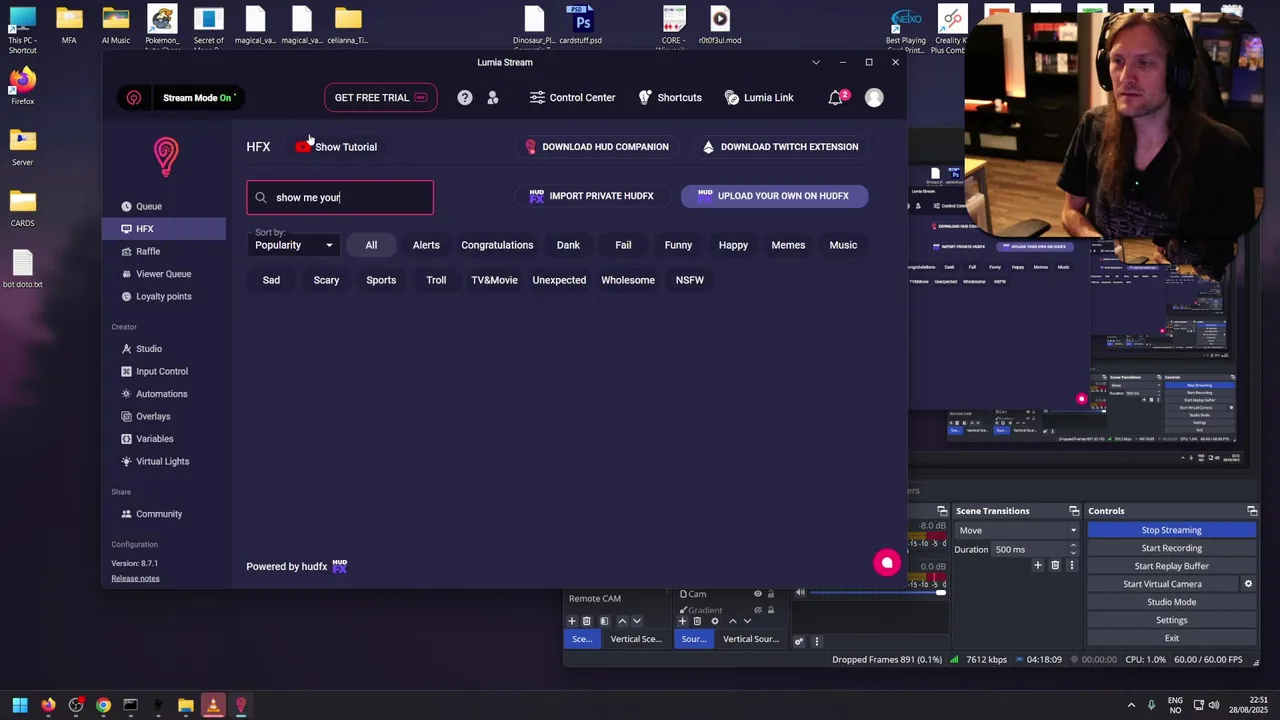Remove the selected source in OBS
Viewport: 1280px width, 720px height.
[x=697, y=621]
